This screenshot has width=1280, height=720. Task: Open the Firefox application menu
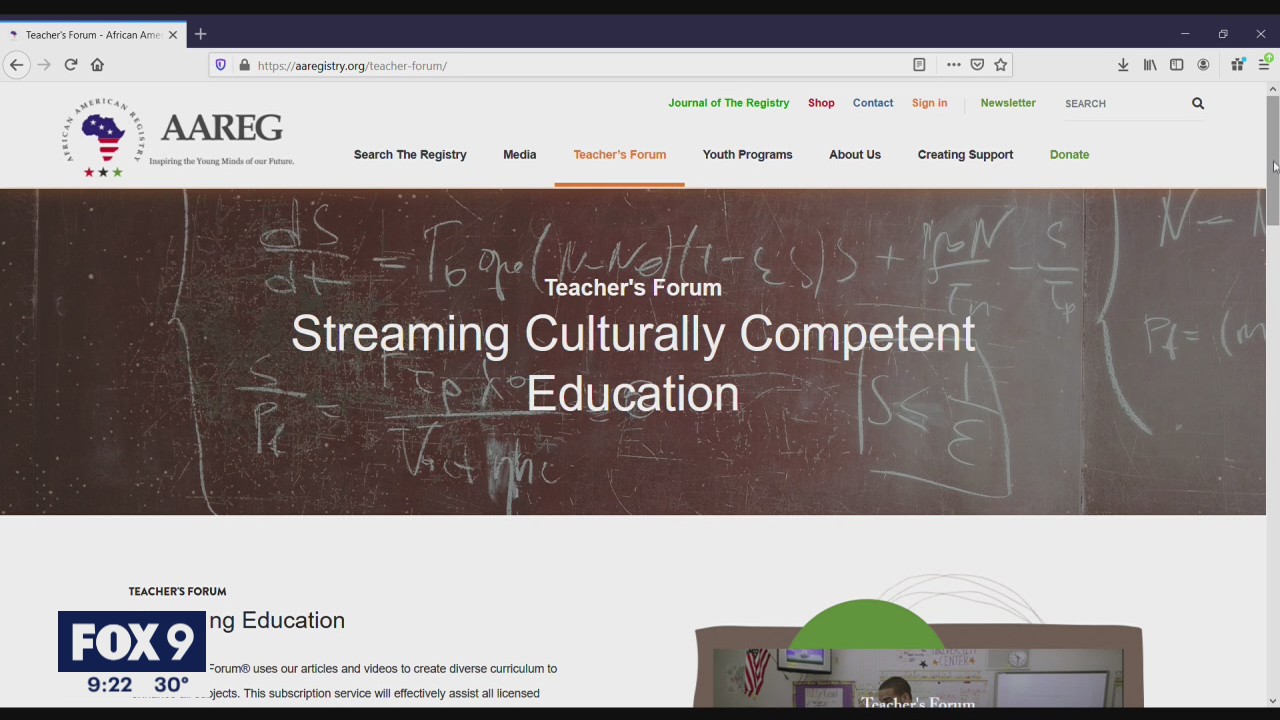pyautogui.click(x=1264, y=64)
